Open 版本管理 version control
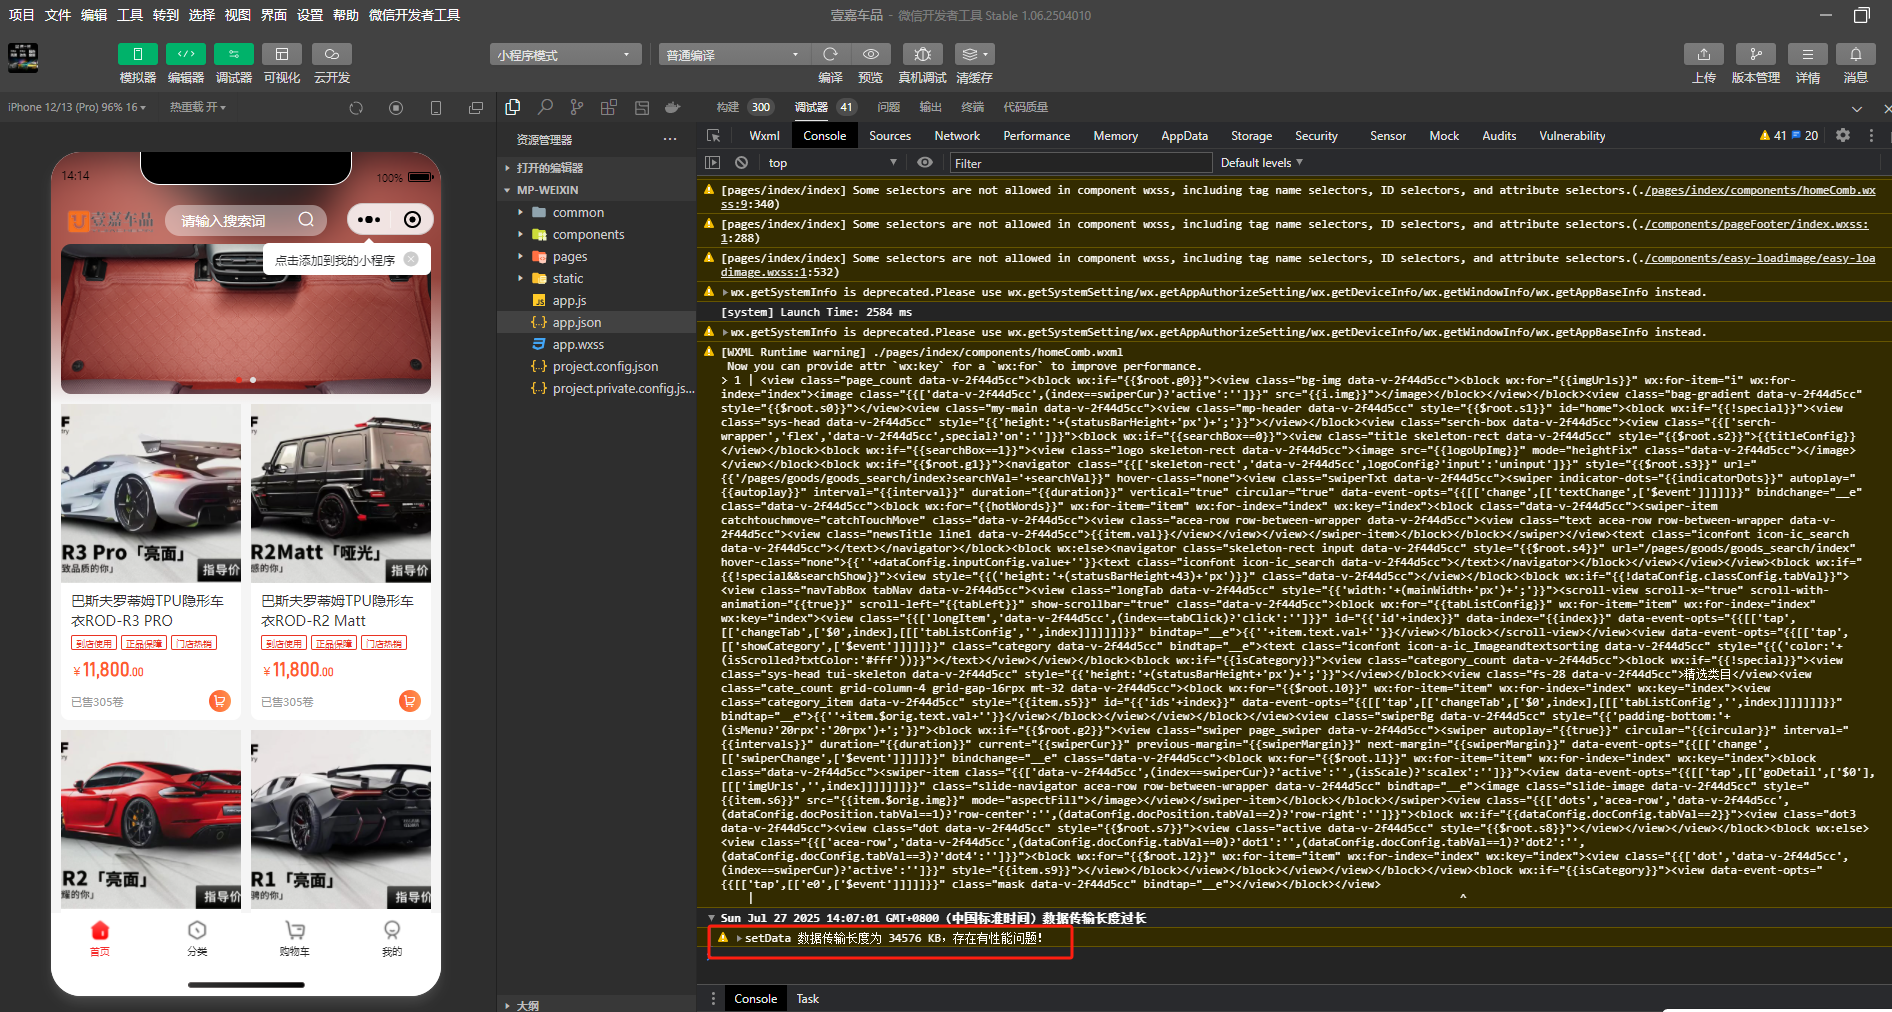The height and width of the screenshot is (1012, 1892). (x=1756, y=54)
